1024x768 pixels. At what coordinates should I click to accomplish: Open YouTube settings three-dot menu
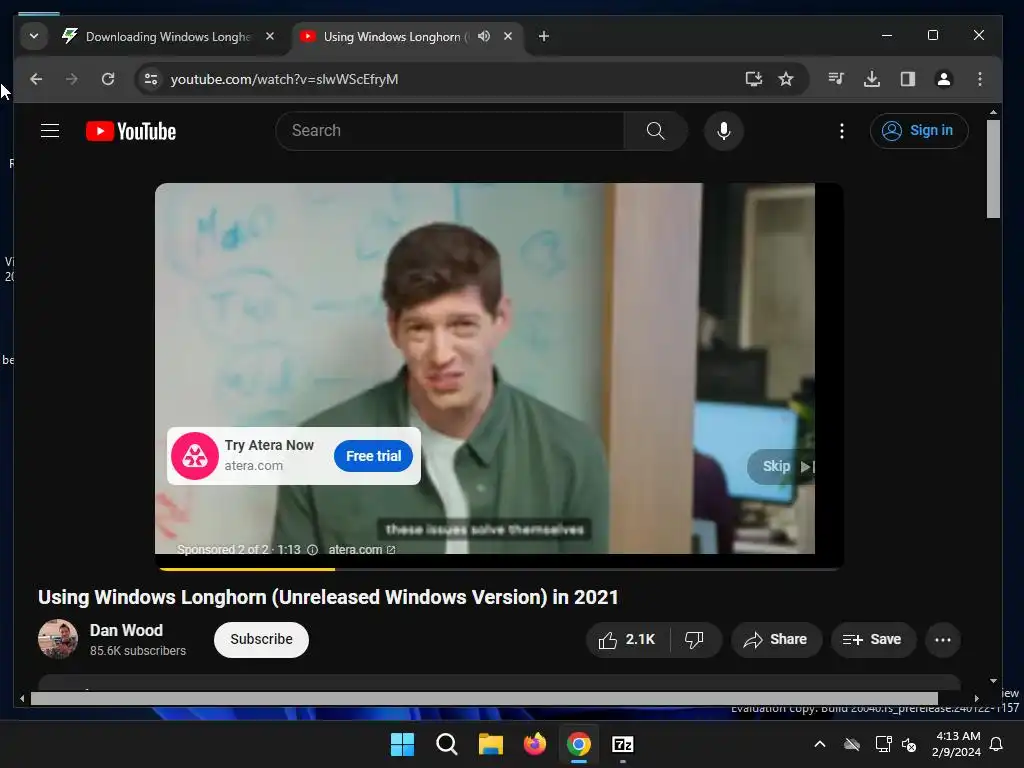click(x=842, y=131)
